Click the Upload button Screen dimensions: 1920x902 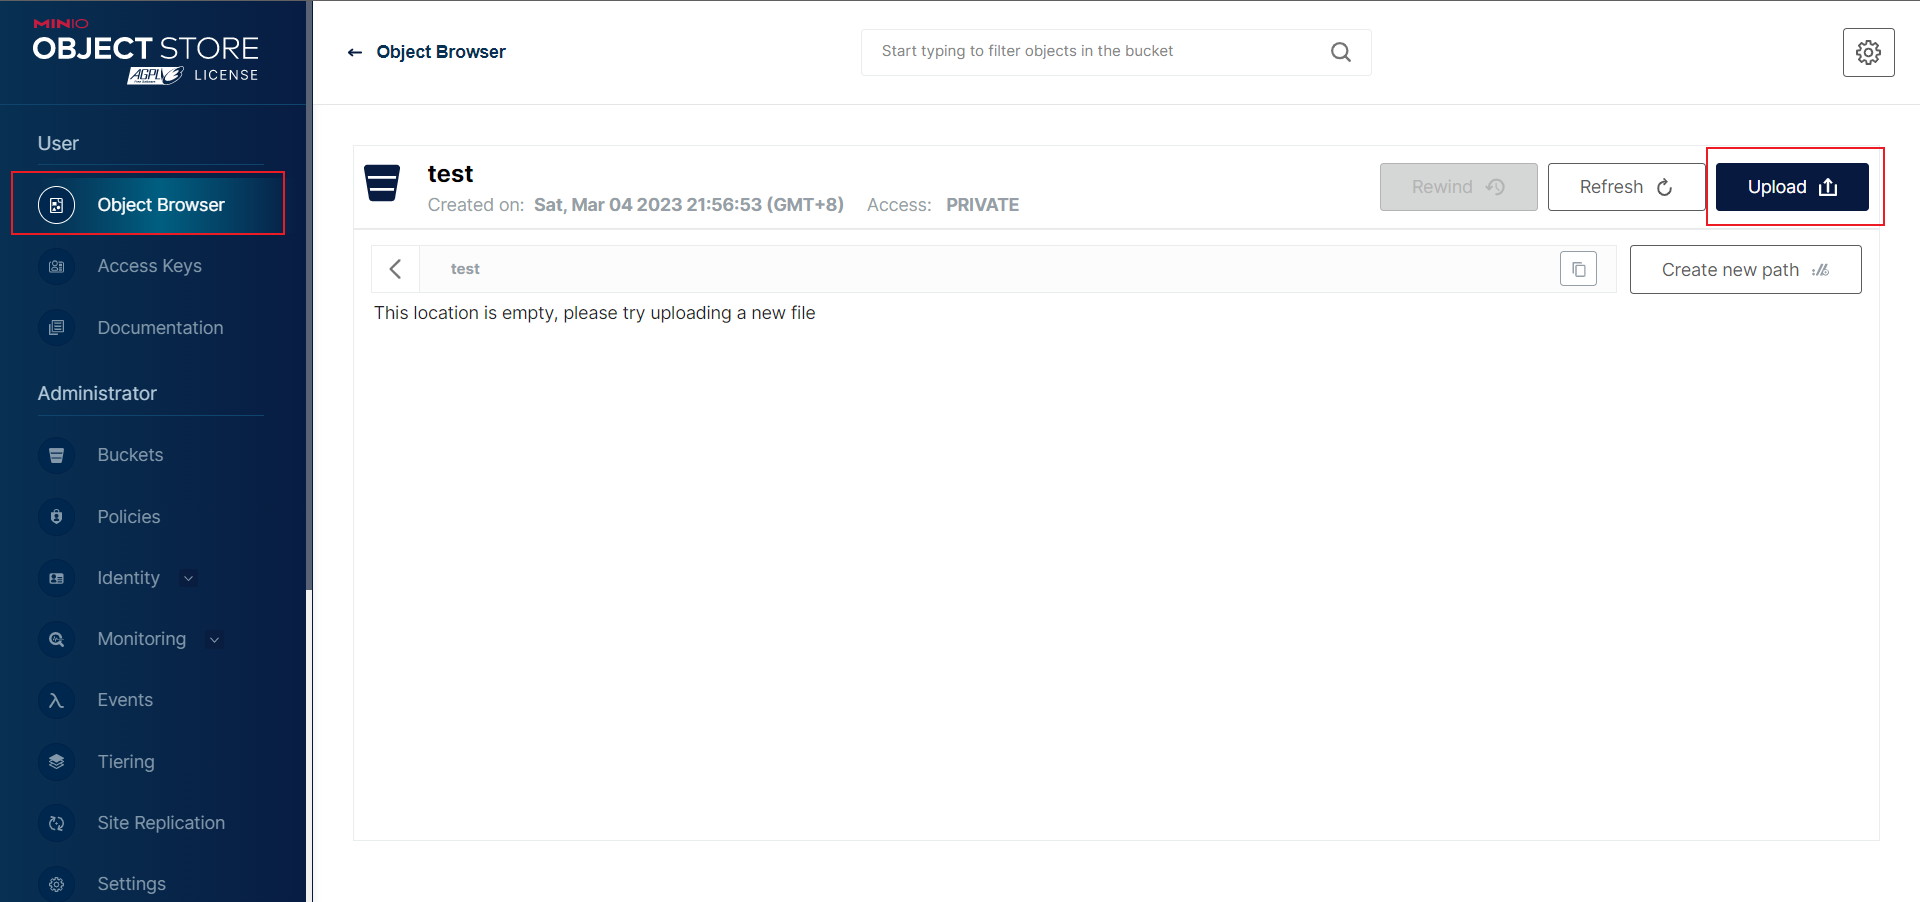tap(1791, 187)
